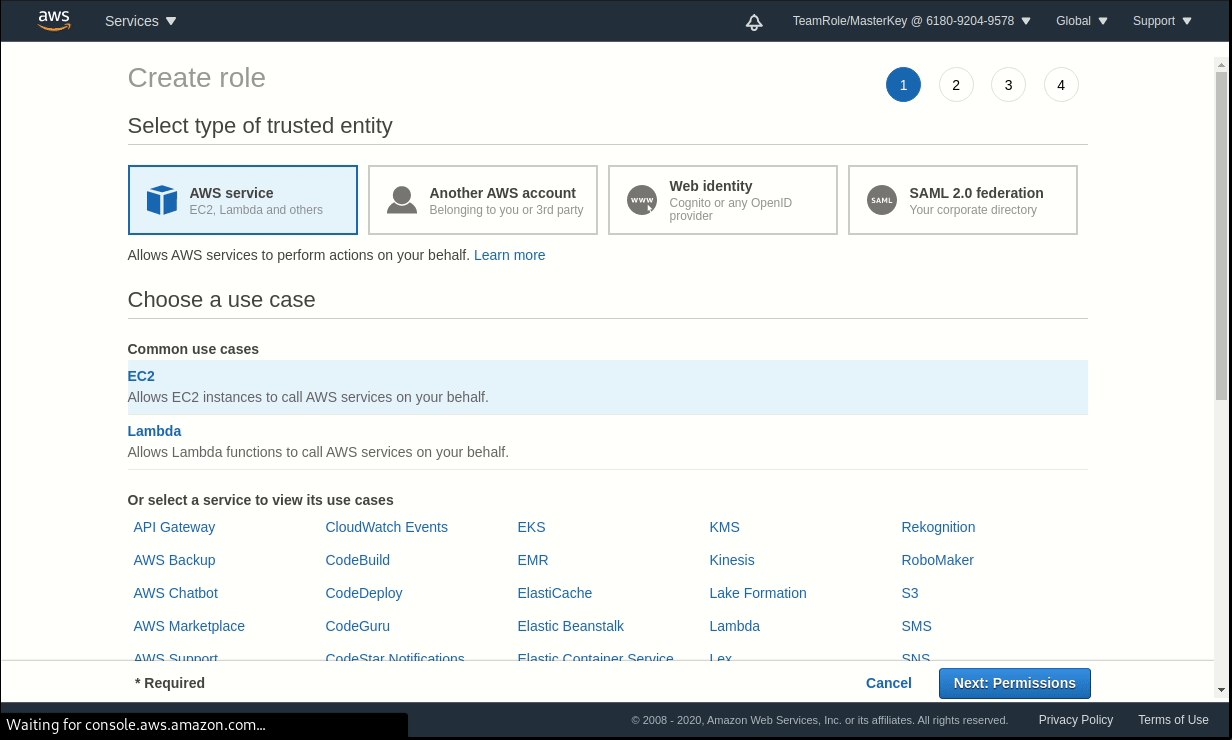Click the Cancel button
1232x740 pixels.
click(x=889, y=683)
